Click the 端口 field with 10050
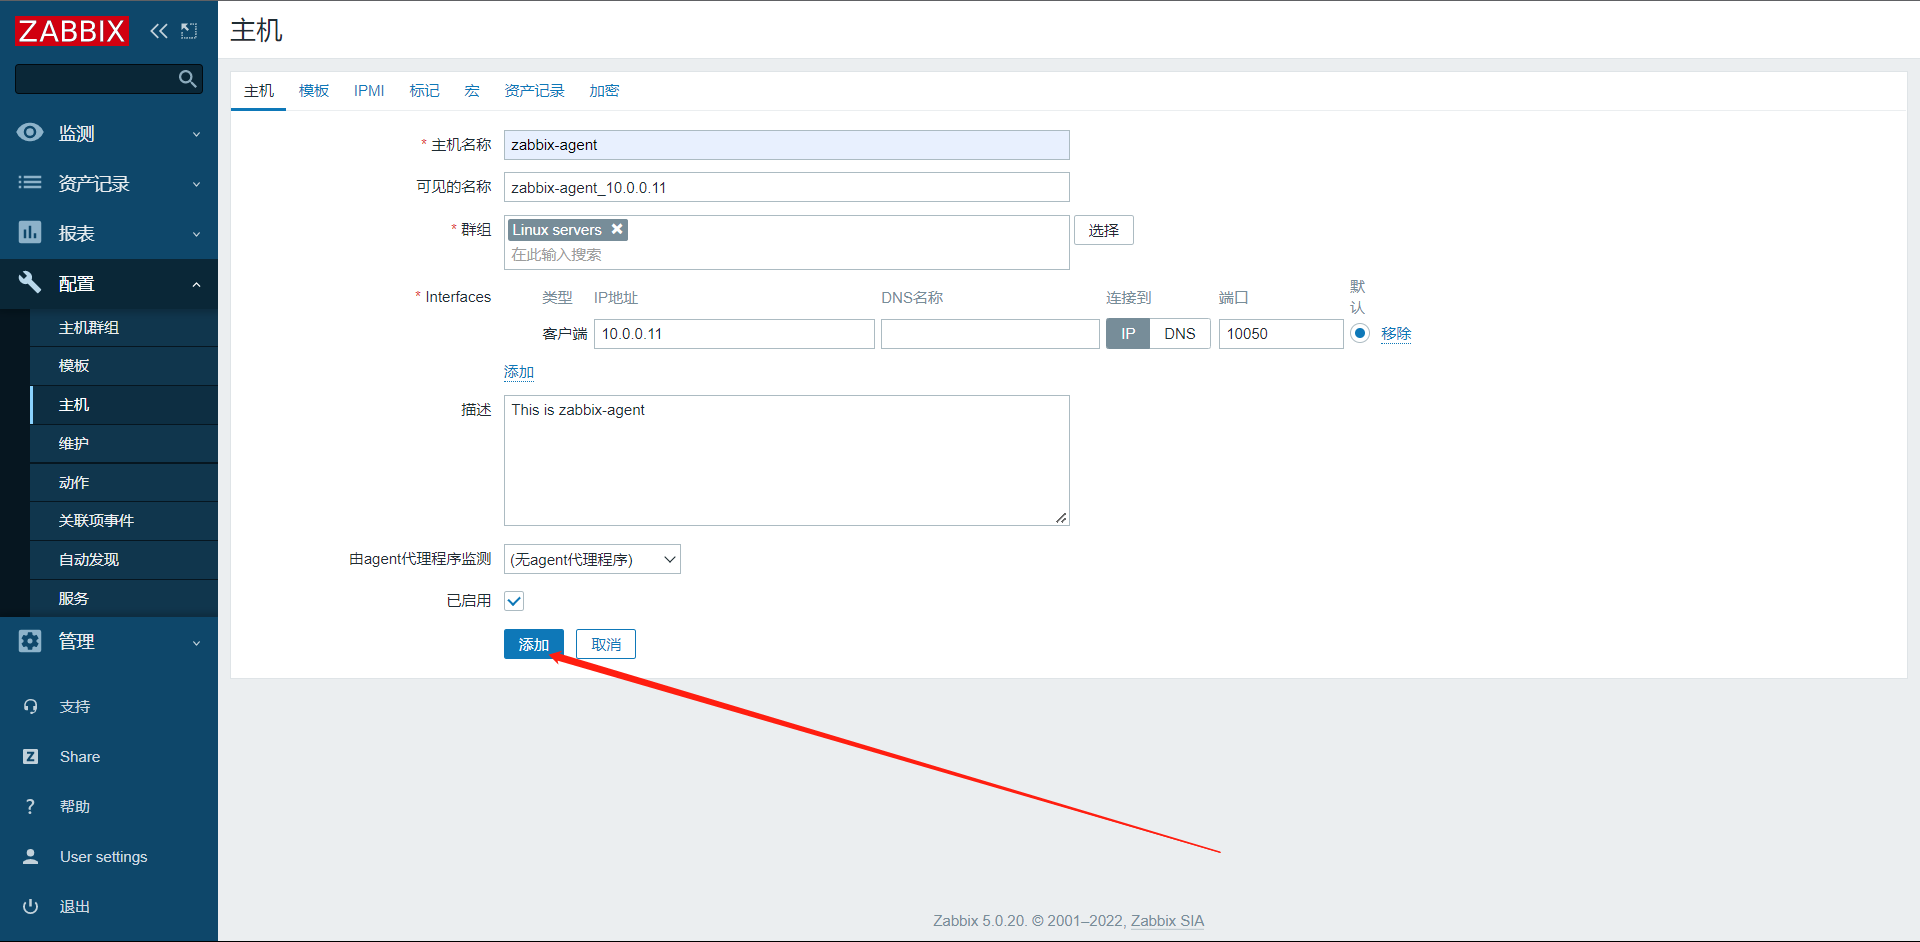Screen dimensions: 1920x942 pos(1281,334)
